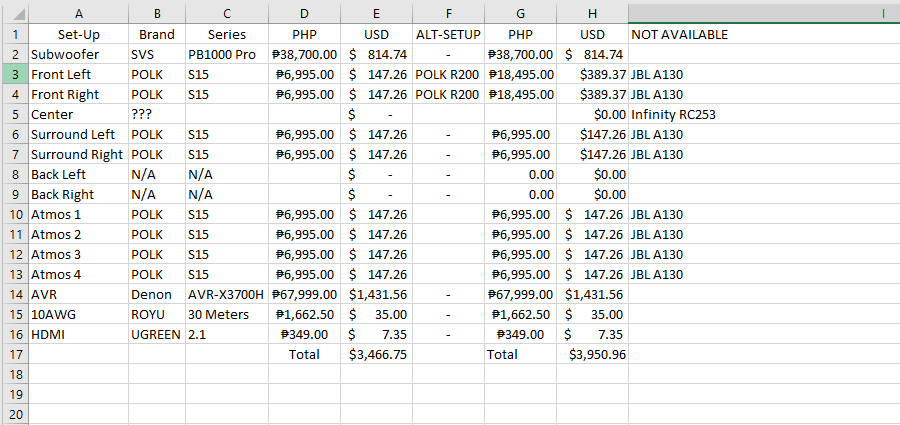Screen dimensions: 900x425
Task: Select '₱18,495.00' in the Front Left row
Action: click(x=520, y=75)
